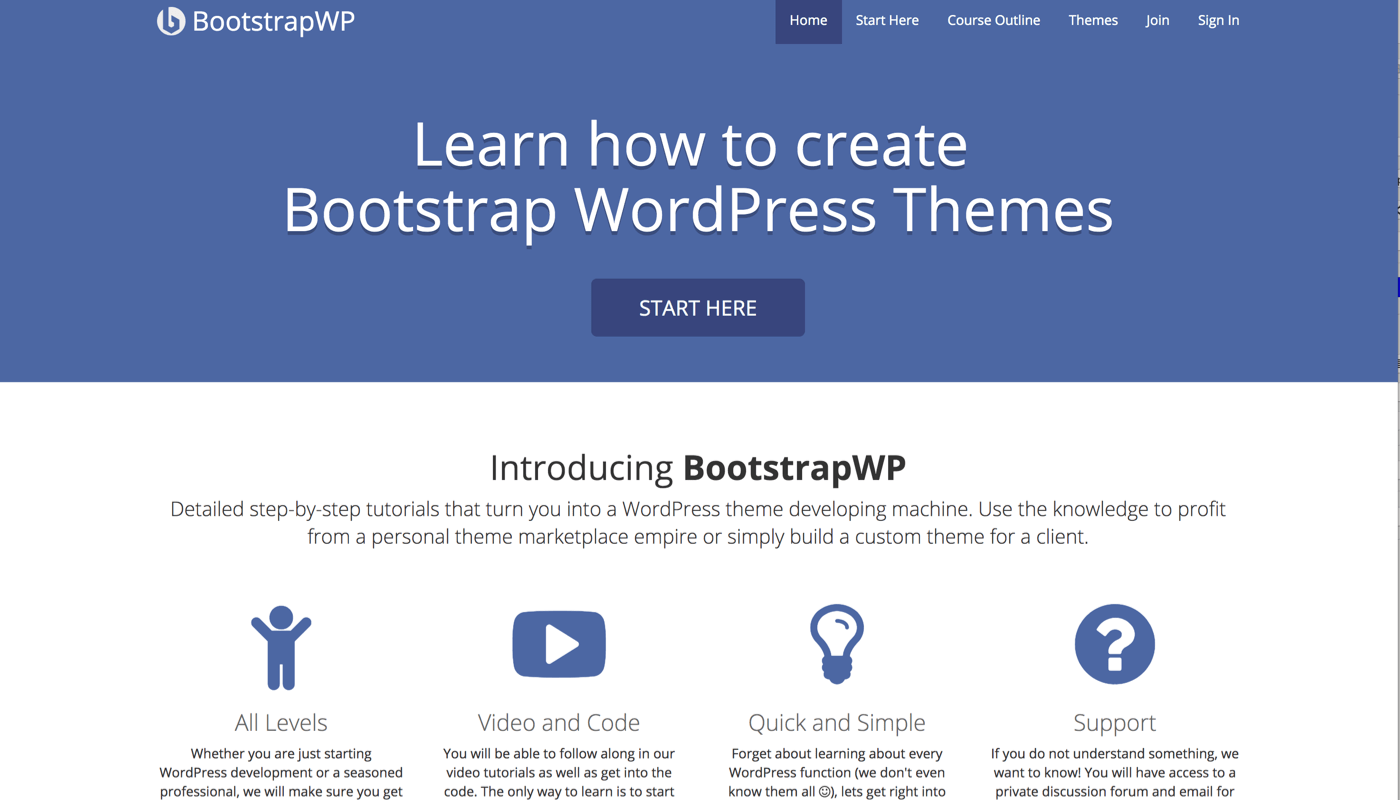Click the Quick and Simple lightbulb icon

pyautogui.click(x=837, y=644)
